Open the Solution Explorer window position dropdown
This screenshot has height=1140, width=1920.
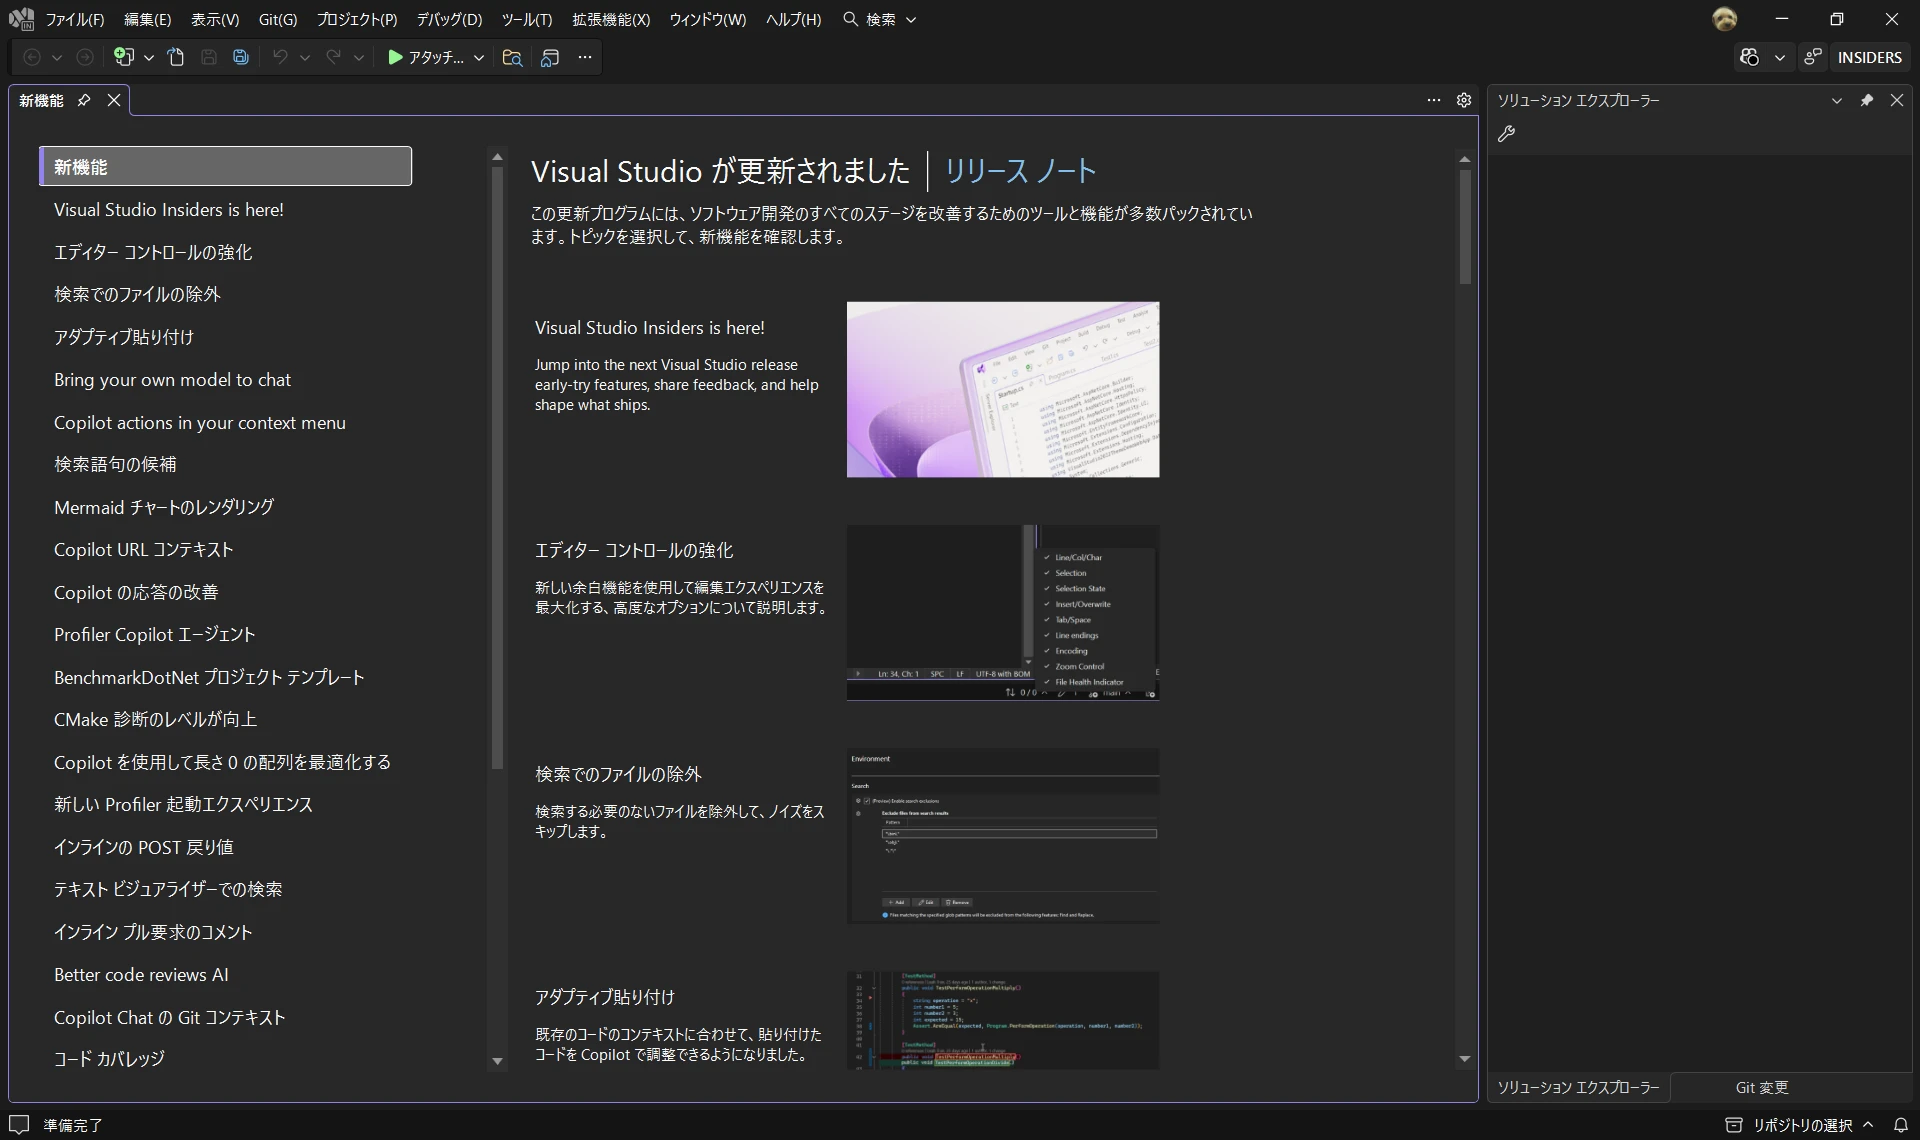tap(1836, 100)
